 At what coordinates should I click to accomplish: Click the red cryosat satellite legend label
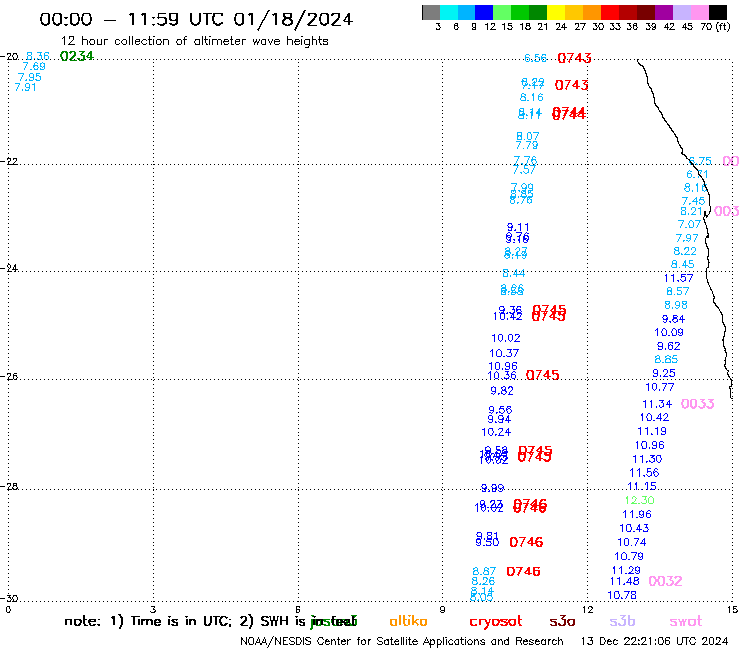pos(496,622)
